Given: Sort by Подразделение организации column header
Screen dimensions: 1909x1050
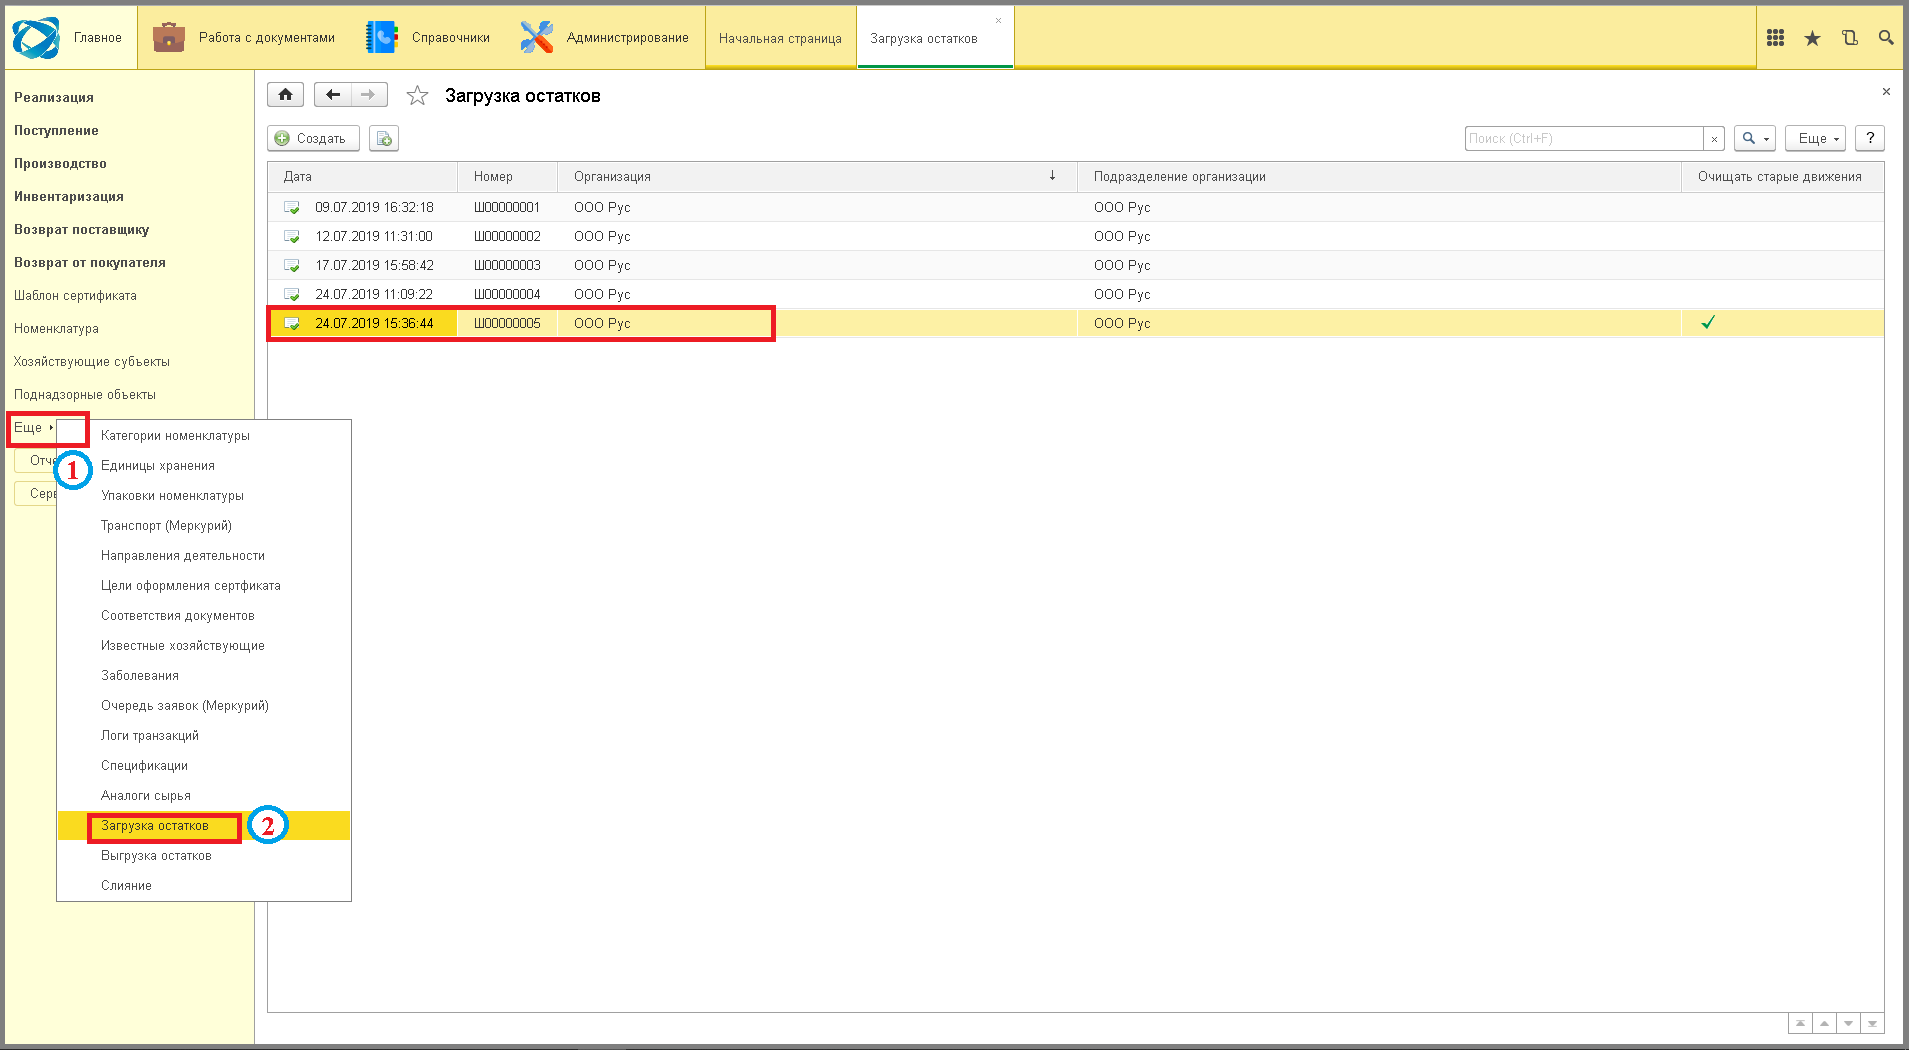Looking at the screenshot, I should (x=1379, y=177).
